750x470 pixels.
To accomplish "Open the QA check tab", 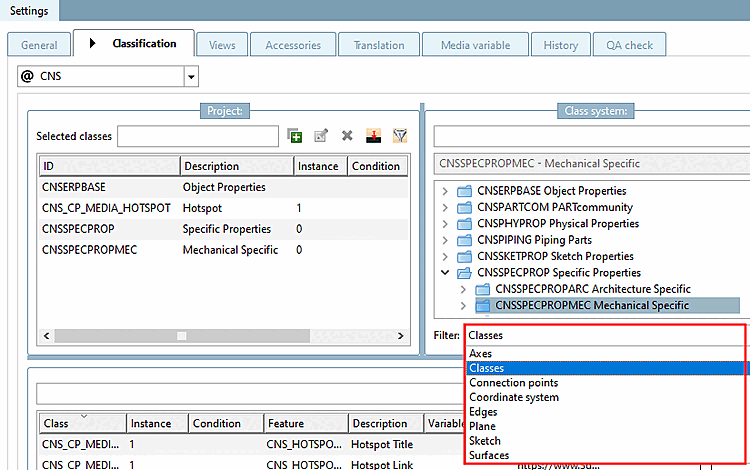I will click(629, 45).
